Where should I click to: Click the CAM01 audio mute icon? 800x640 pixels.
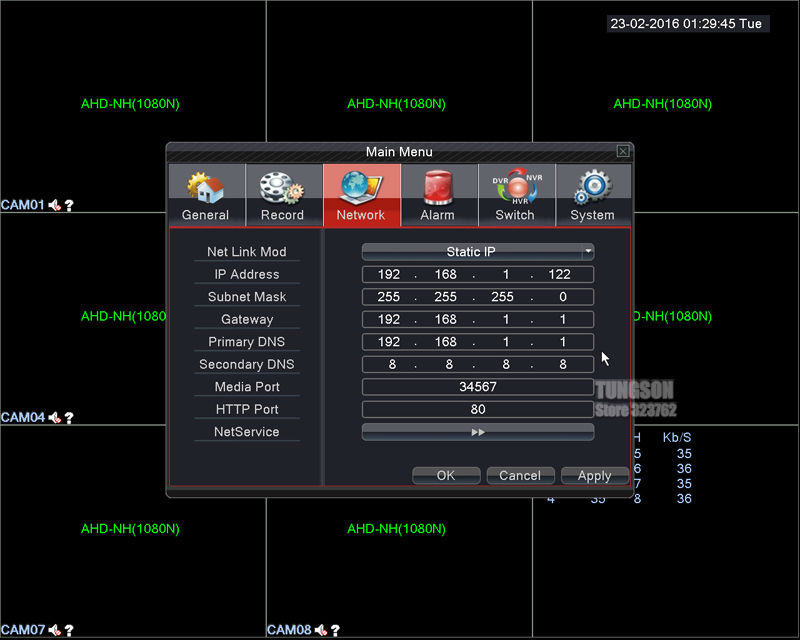point(55,205)
